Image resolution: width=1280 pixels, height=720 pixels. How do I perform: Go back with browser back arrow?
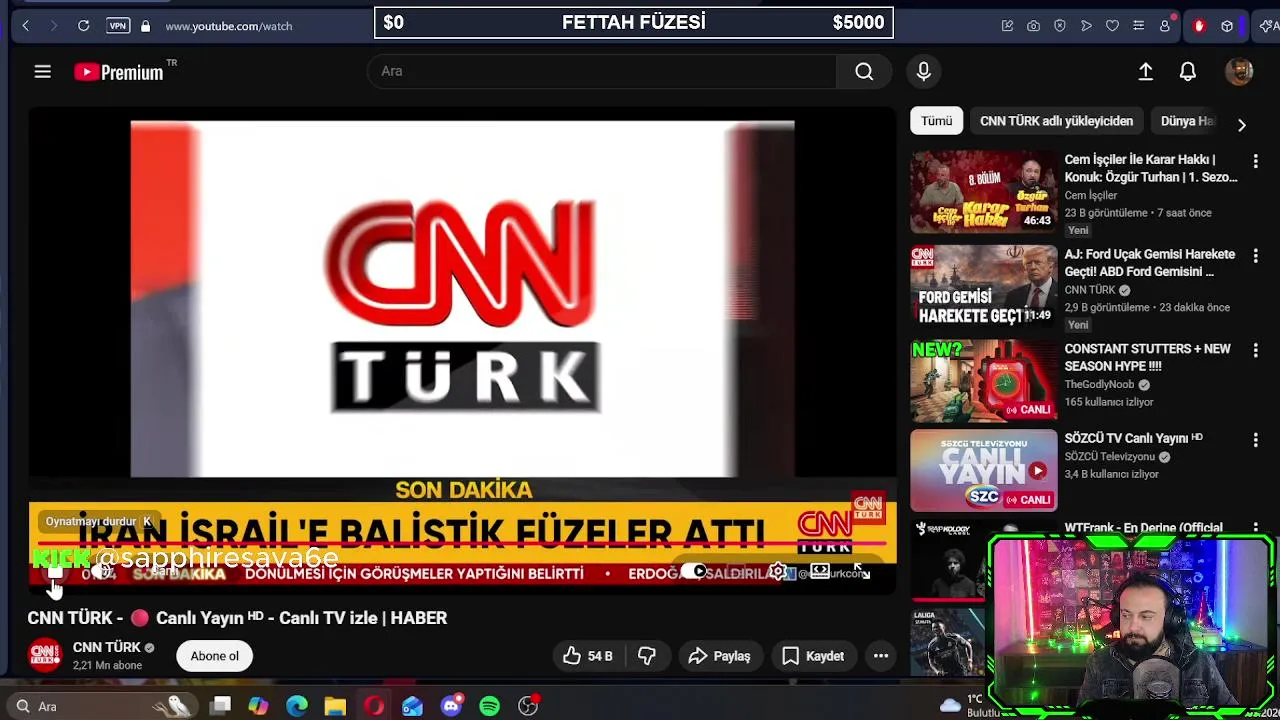(x=26, y=26)
